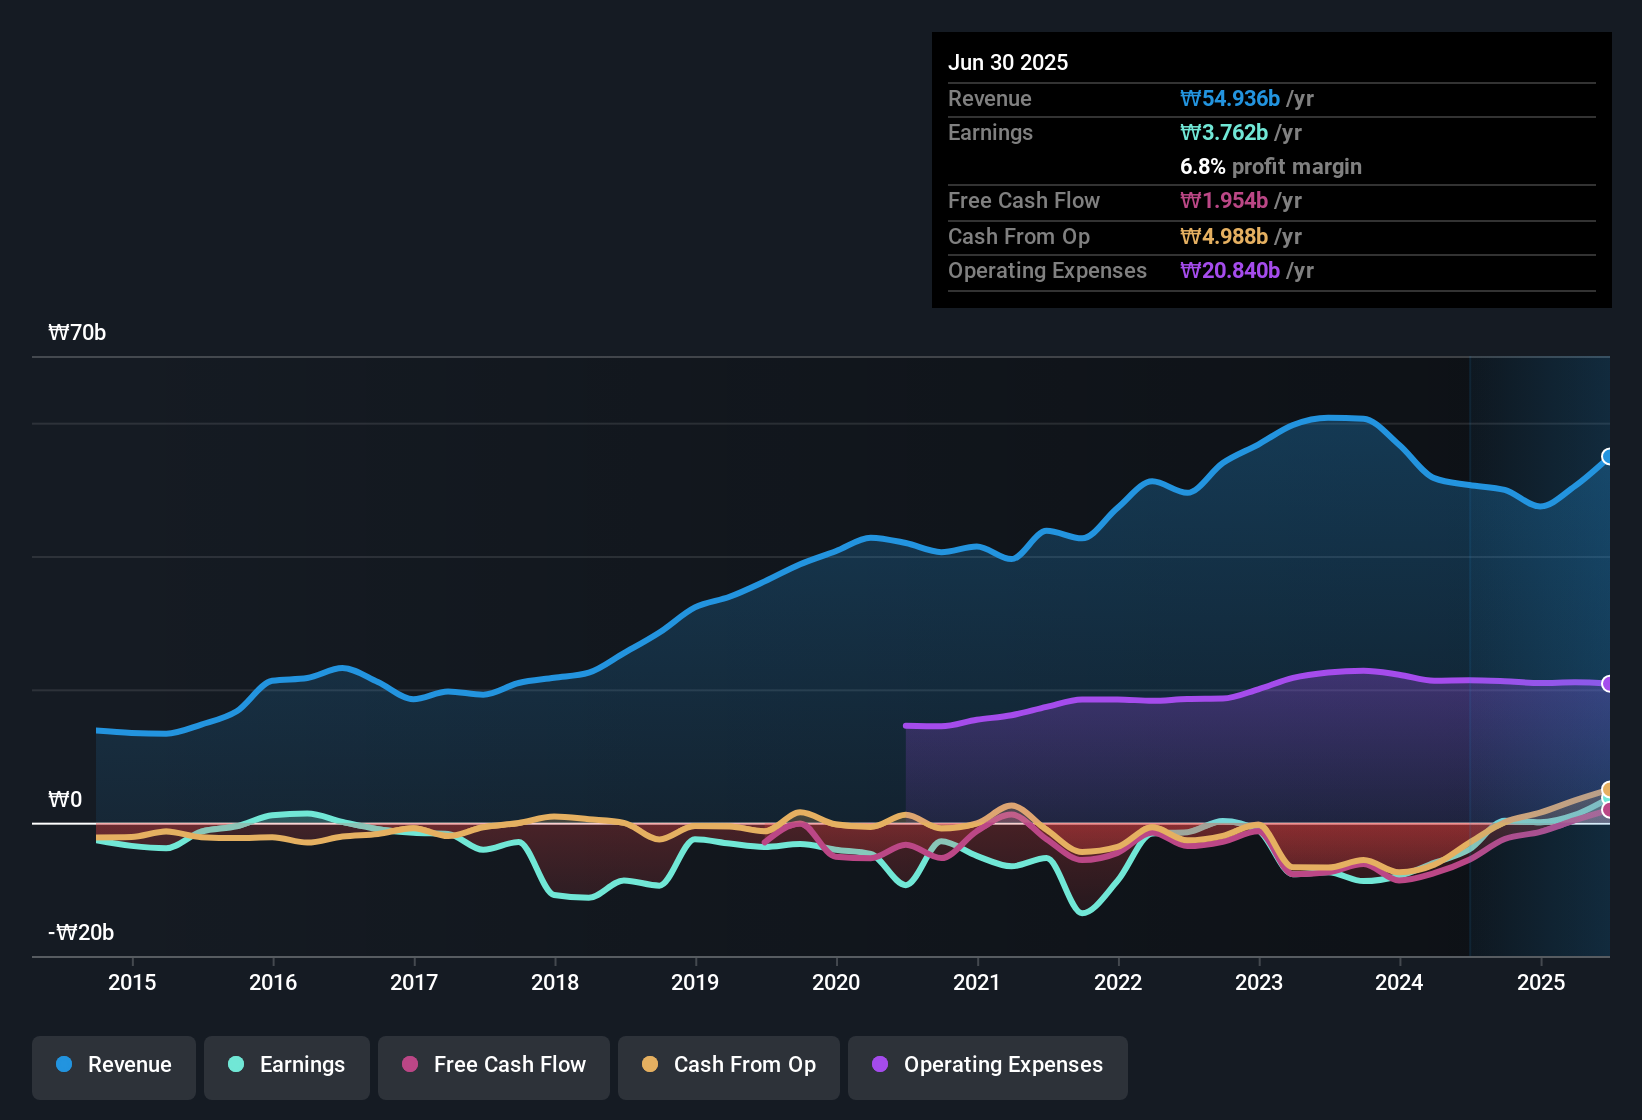Expand the Cash From Op legend entry
Screen dimensions: 1642x1120
pyautogui.click(x=728, y=1065)
